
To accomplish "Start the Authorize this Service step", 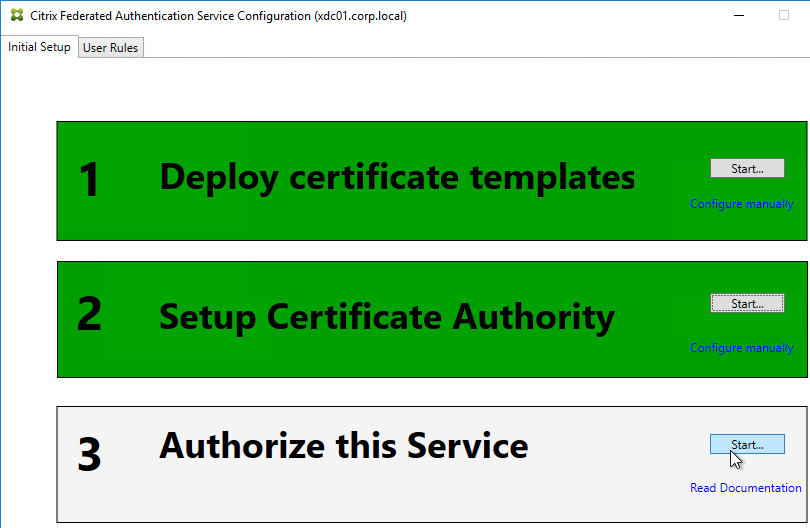I will tap(747, 444).
